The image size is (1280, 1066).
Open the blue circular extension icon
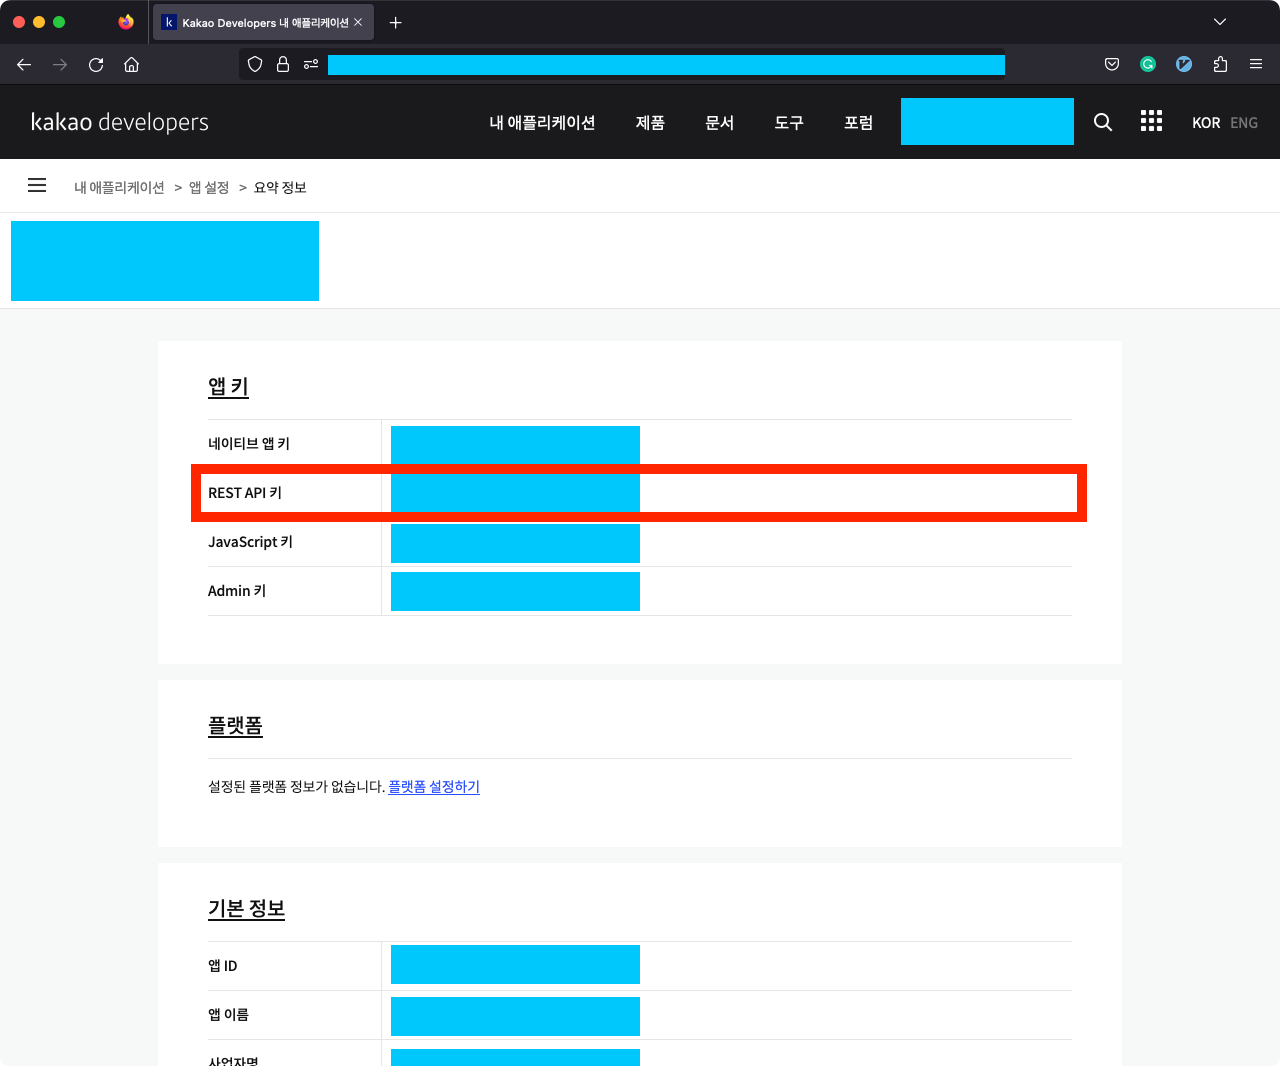pyautogui.click(x=1184, y=64)
